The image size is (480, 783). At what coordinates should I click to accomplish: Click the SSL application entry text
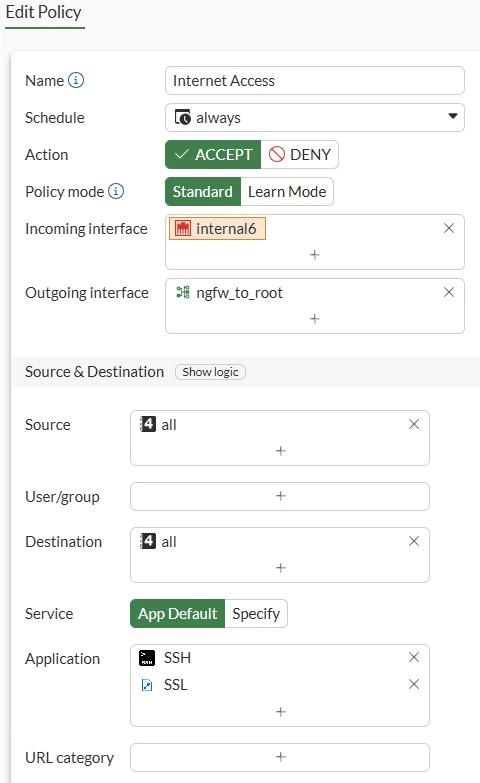pos(176,685)
